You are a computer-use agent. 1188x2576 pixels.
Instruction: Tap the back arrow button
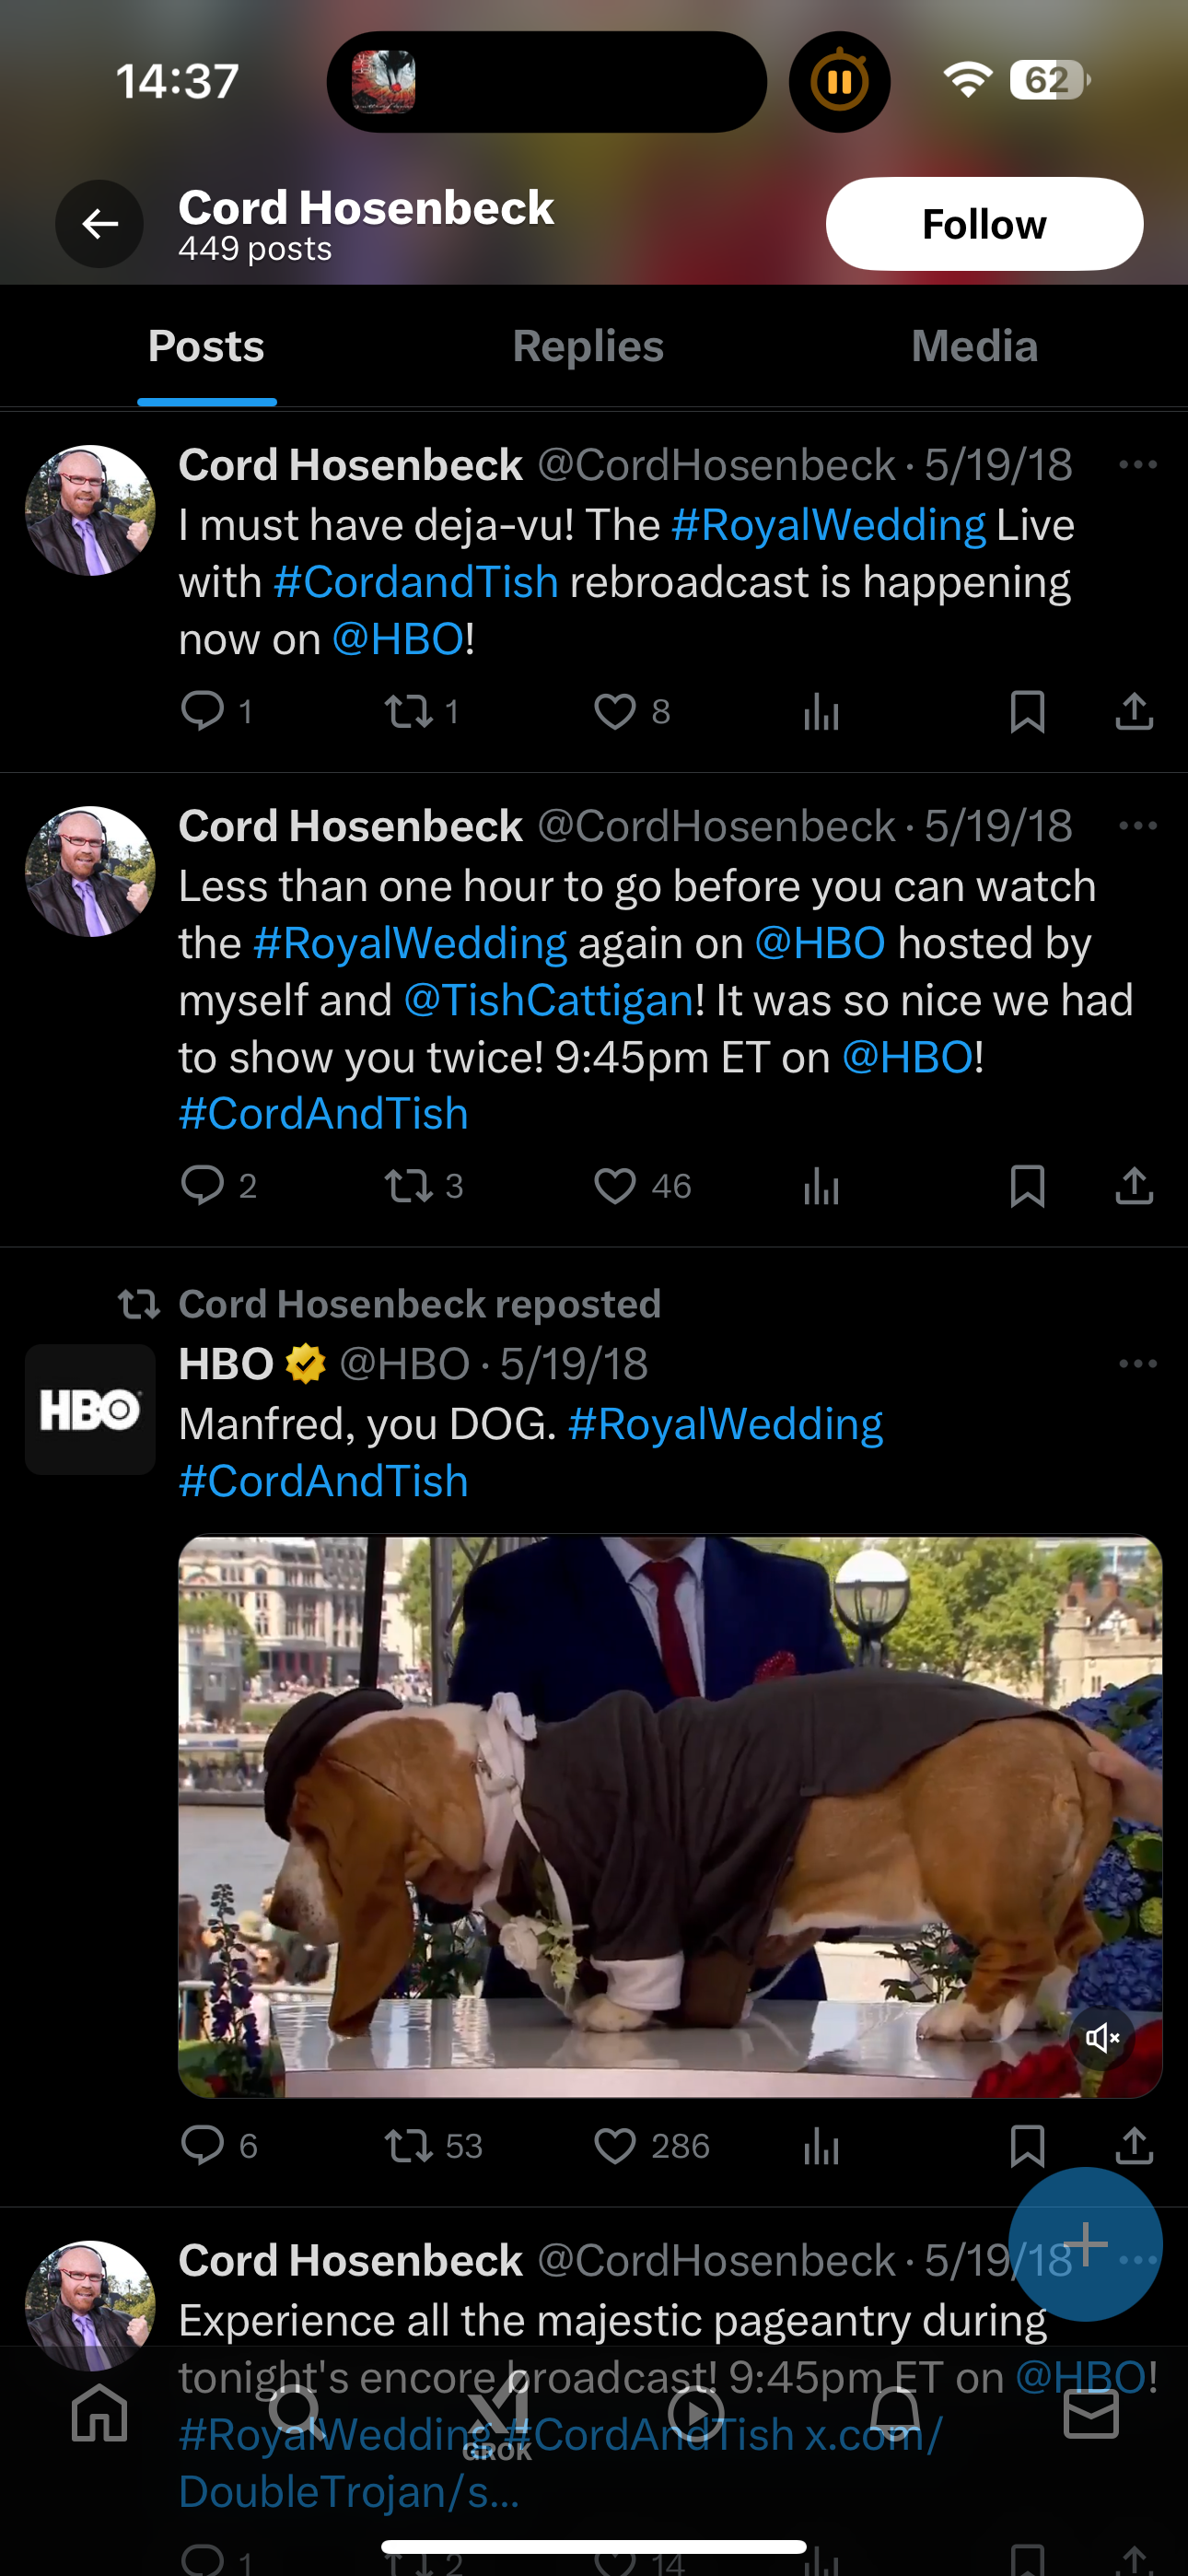tap(99, 224)
